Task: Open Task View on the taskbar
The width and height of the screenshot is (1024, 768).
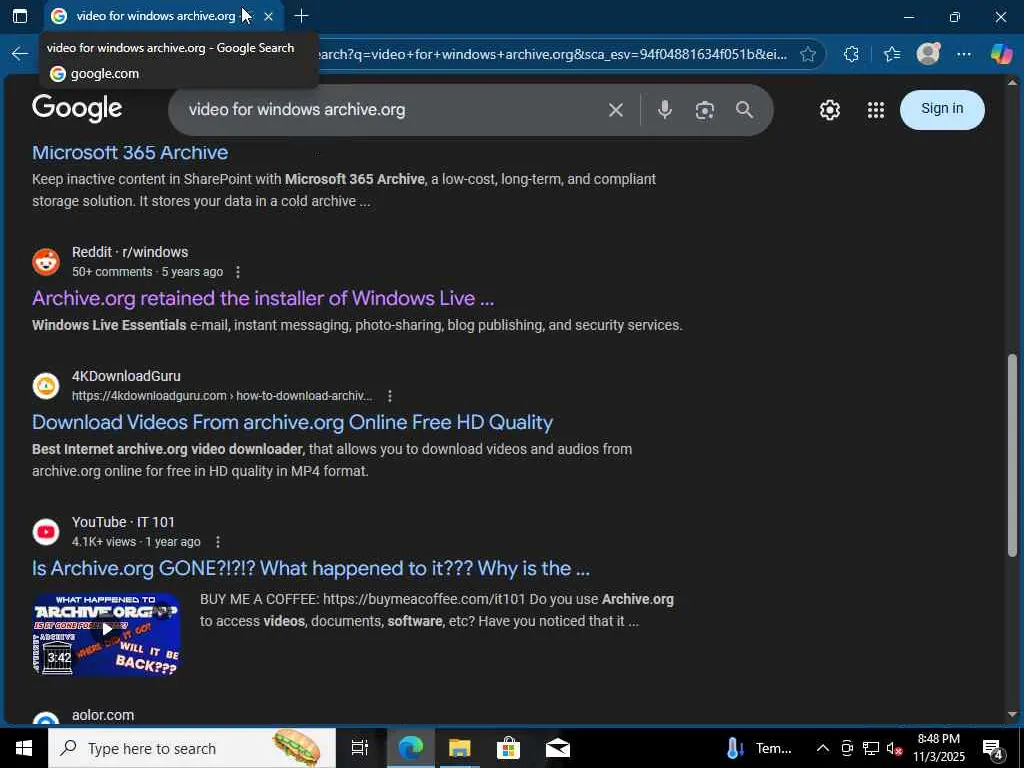Action: 360,748
